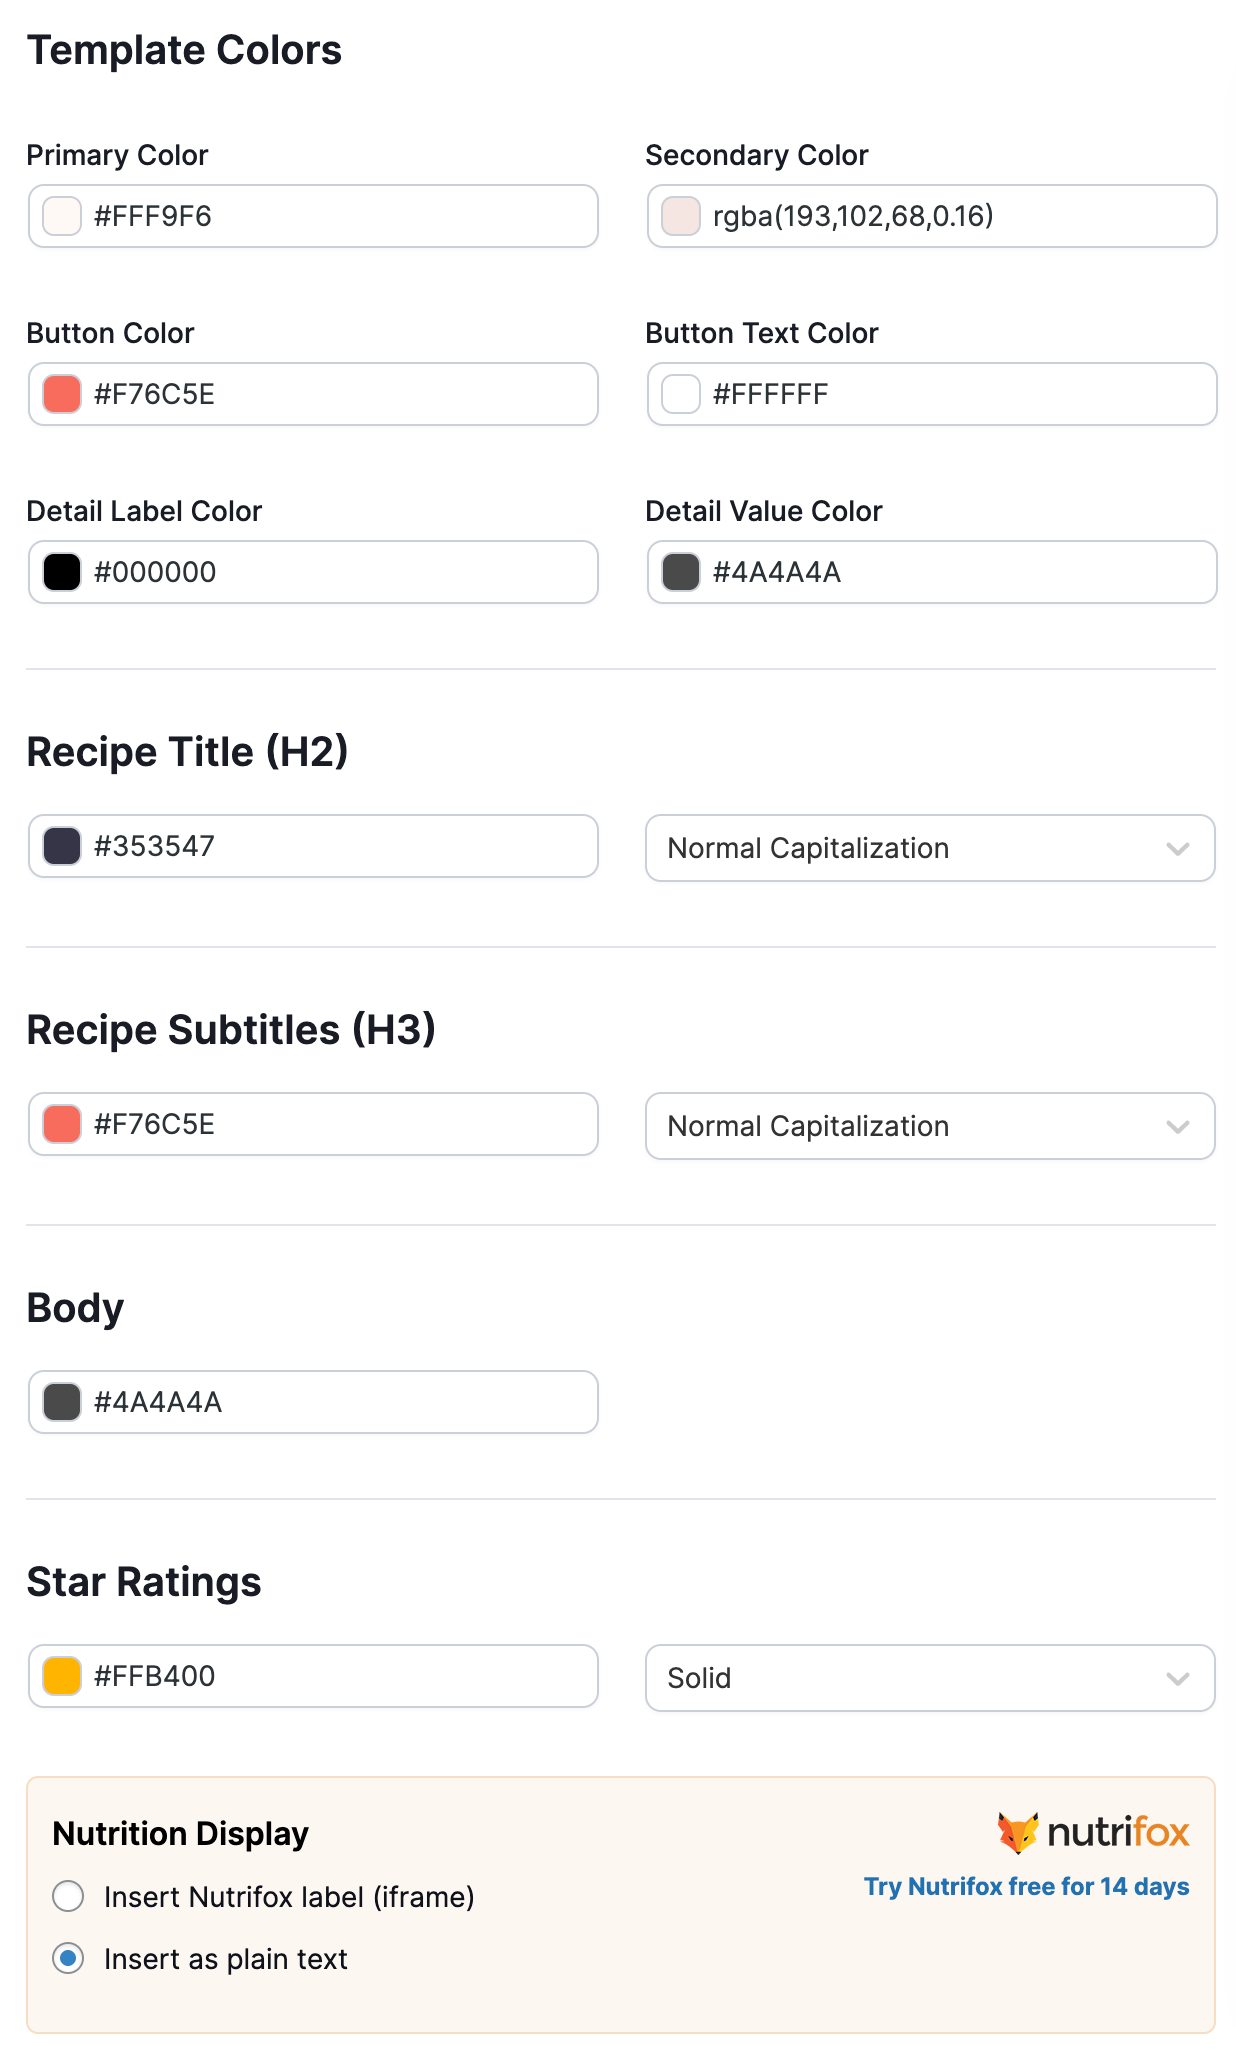Open the Star Ratings Solid style dropdown
Viewport: 1236px width, 2062px height.
pyautogui.click(x=930, y=1678)
